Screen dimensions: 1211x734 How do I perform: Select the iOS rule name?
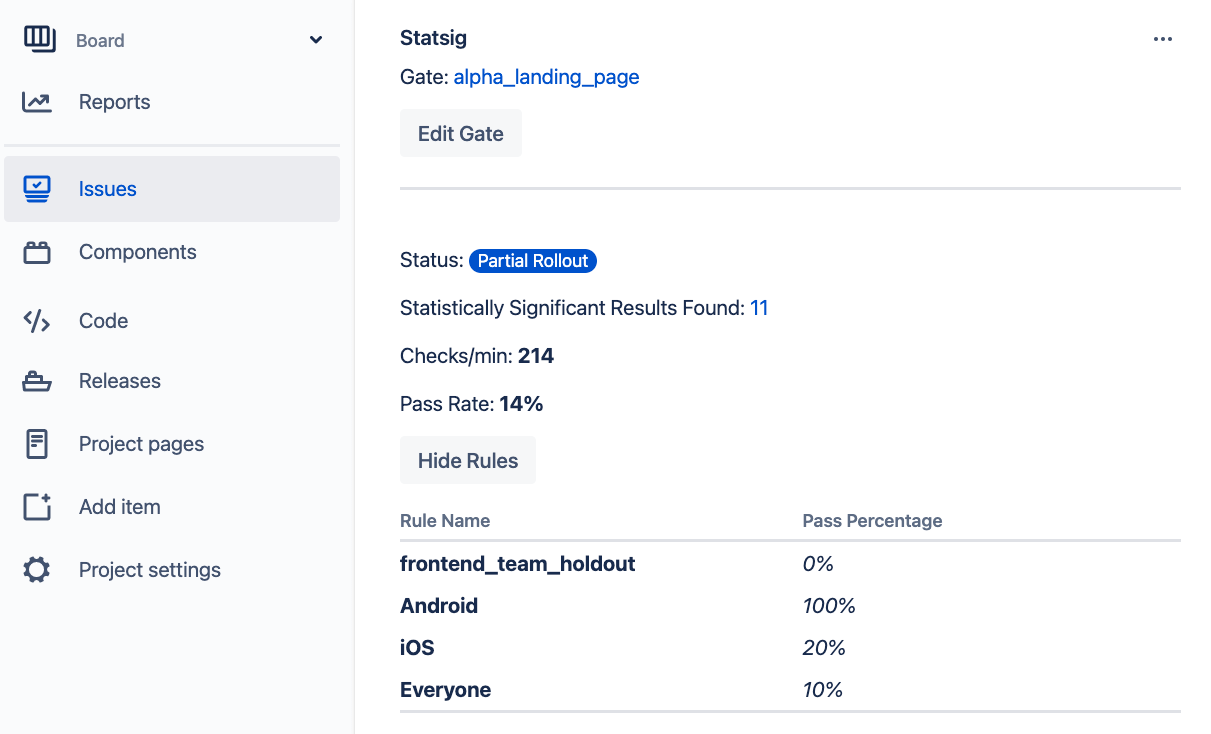(x=417, y=648)
